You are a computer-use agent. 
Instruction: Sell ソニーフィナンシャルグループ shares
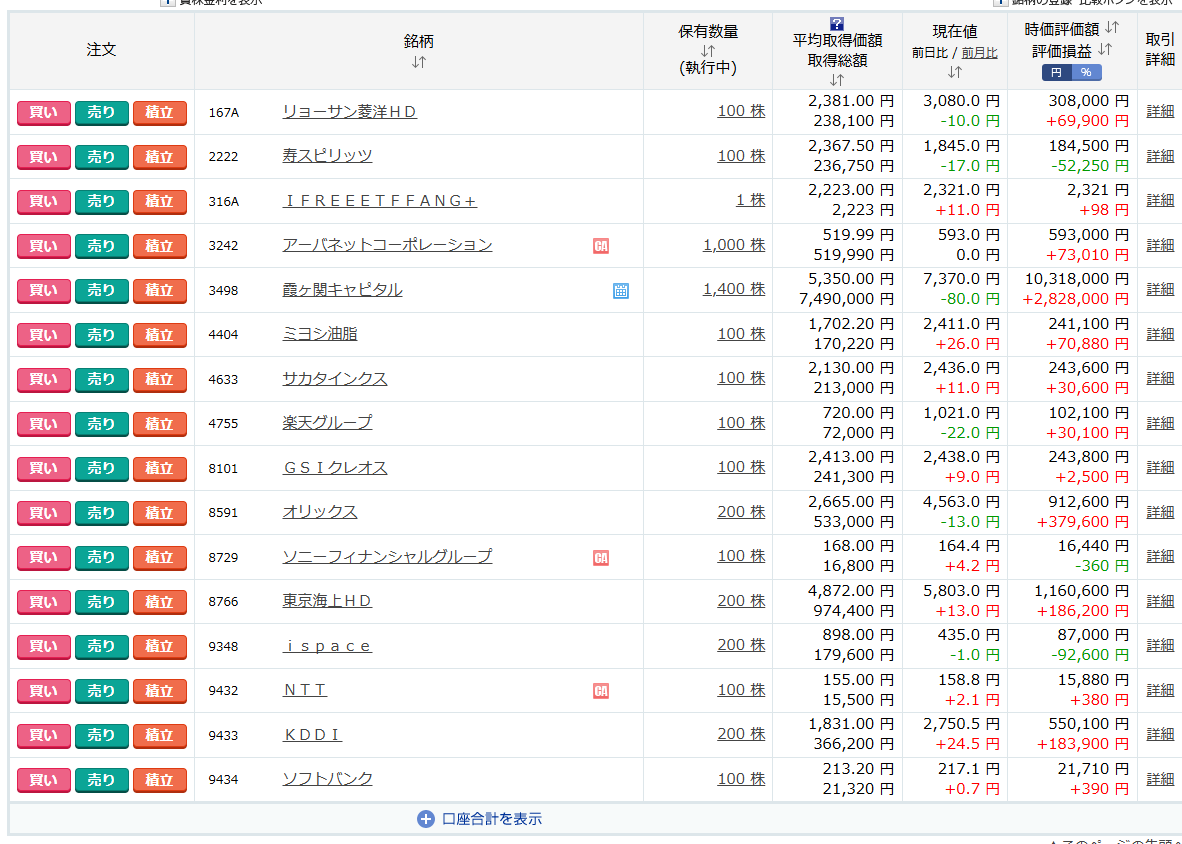pyautogui.click(x=102, y=558)
